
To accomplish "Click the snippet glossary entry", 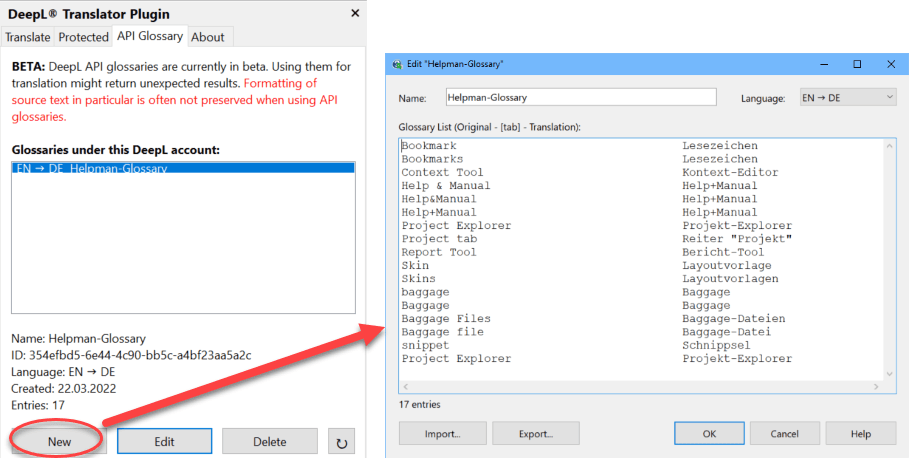I will click(426, 346).
